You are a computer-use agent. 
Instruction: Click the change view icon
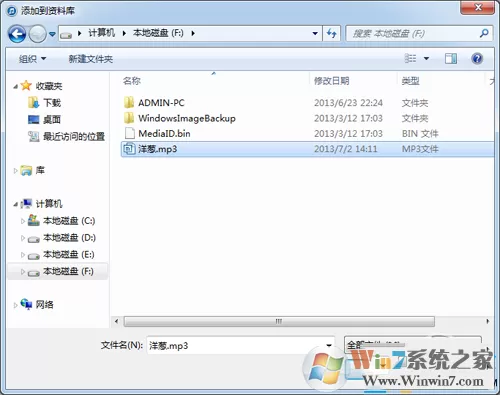point(410,59)
